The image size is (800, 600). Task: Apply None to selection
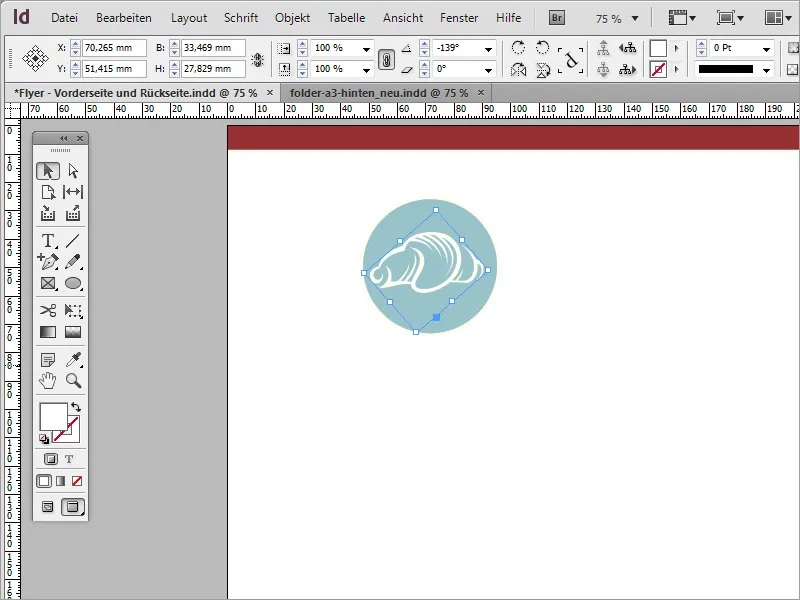click(77, 481)
